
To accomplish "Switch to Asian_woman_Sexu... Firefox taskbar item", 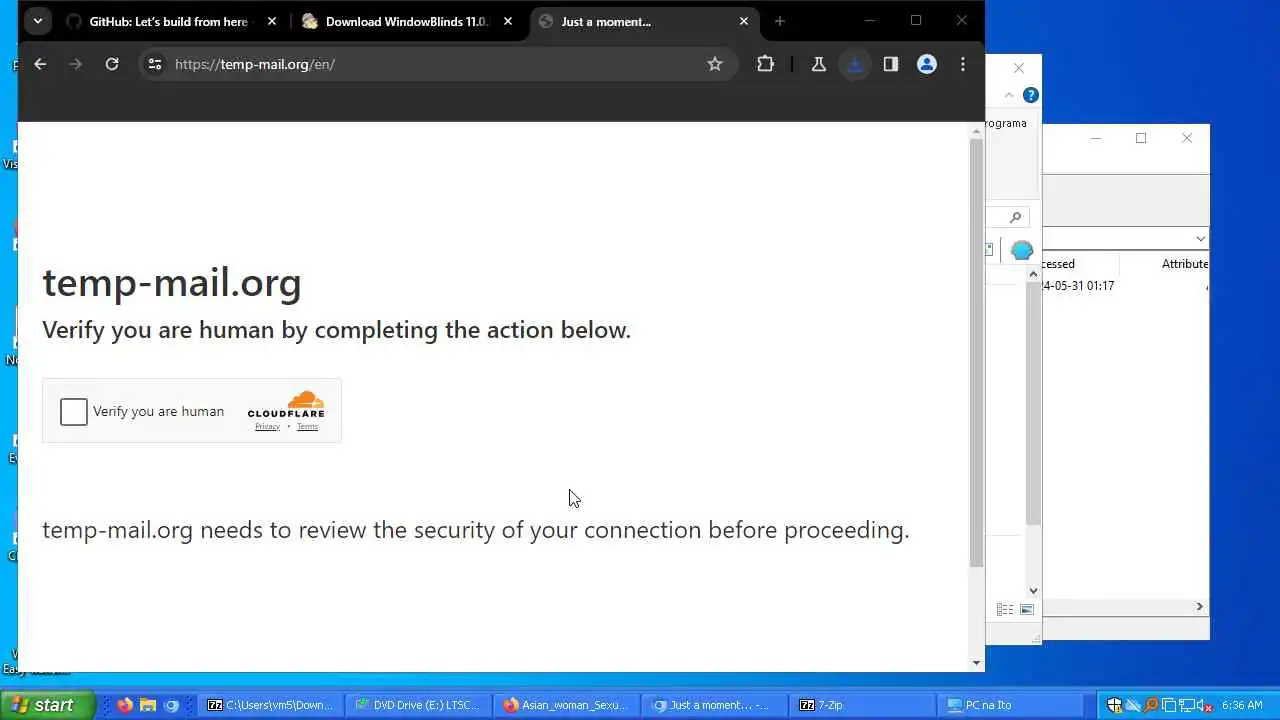I will 567,705.
